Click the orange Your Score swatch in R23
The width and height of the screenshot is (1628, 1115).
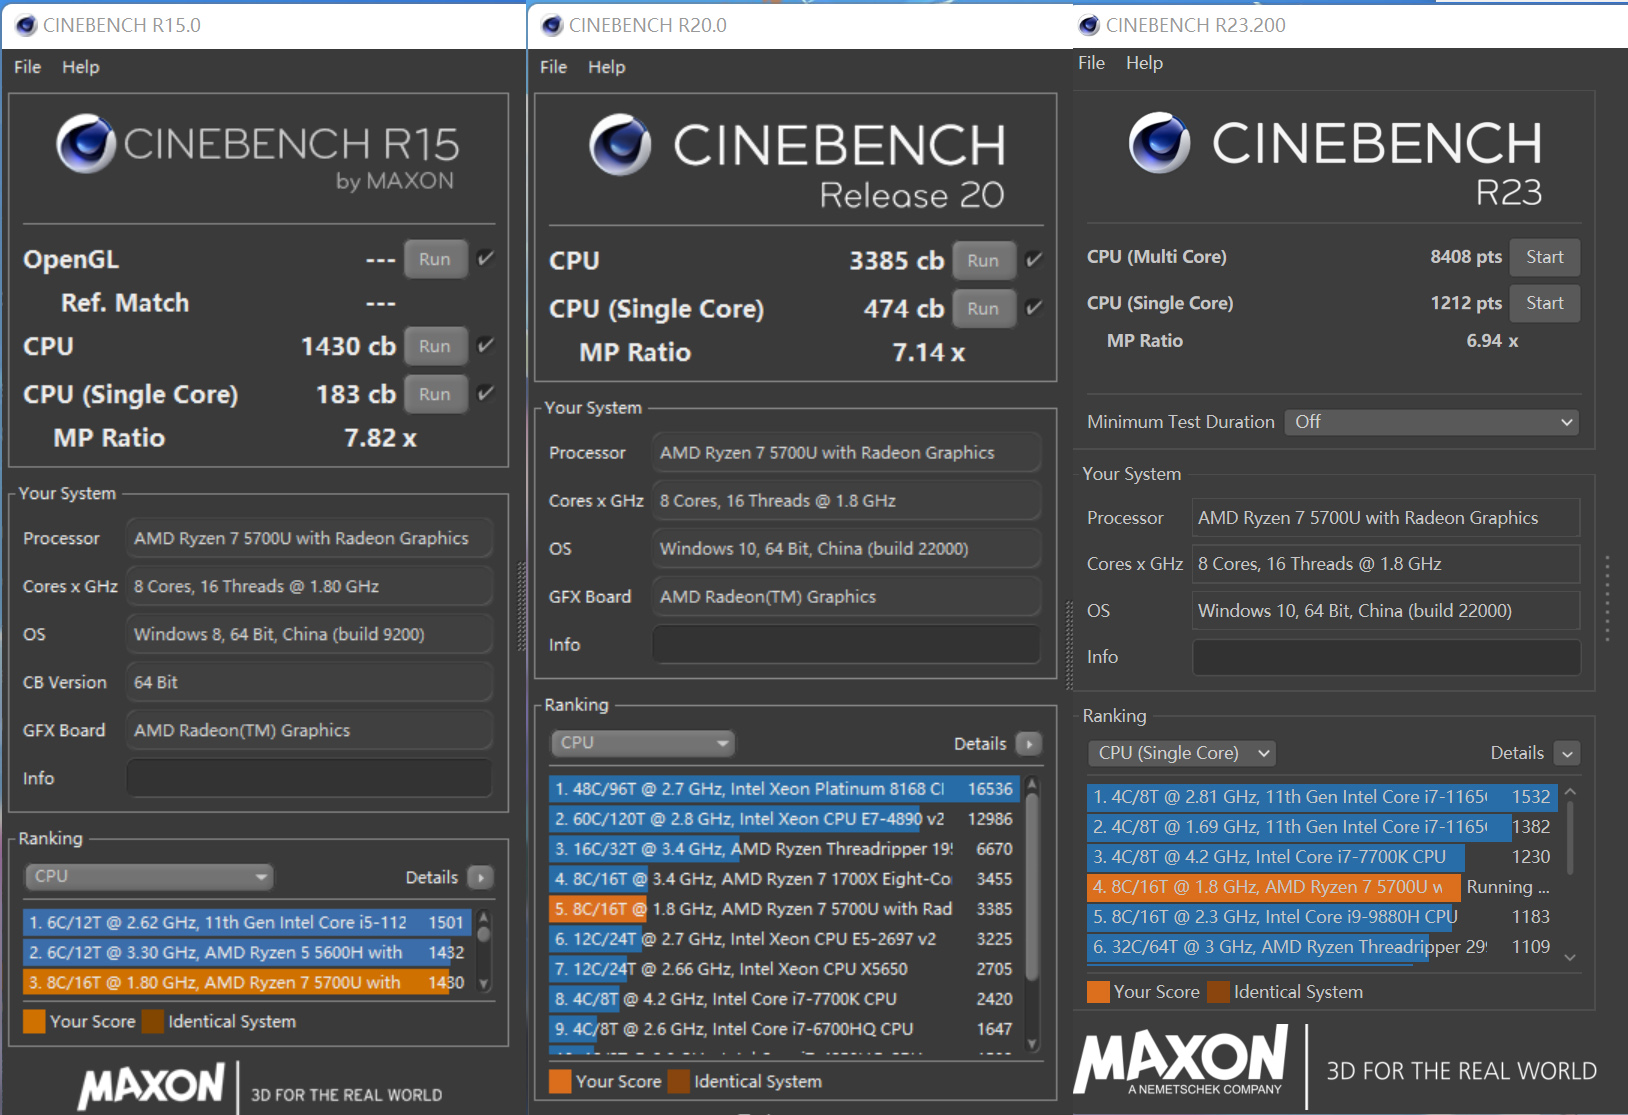click(x=1098, y=992)
